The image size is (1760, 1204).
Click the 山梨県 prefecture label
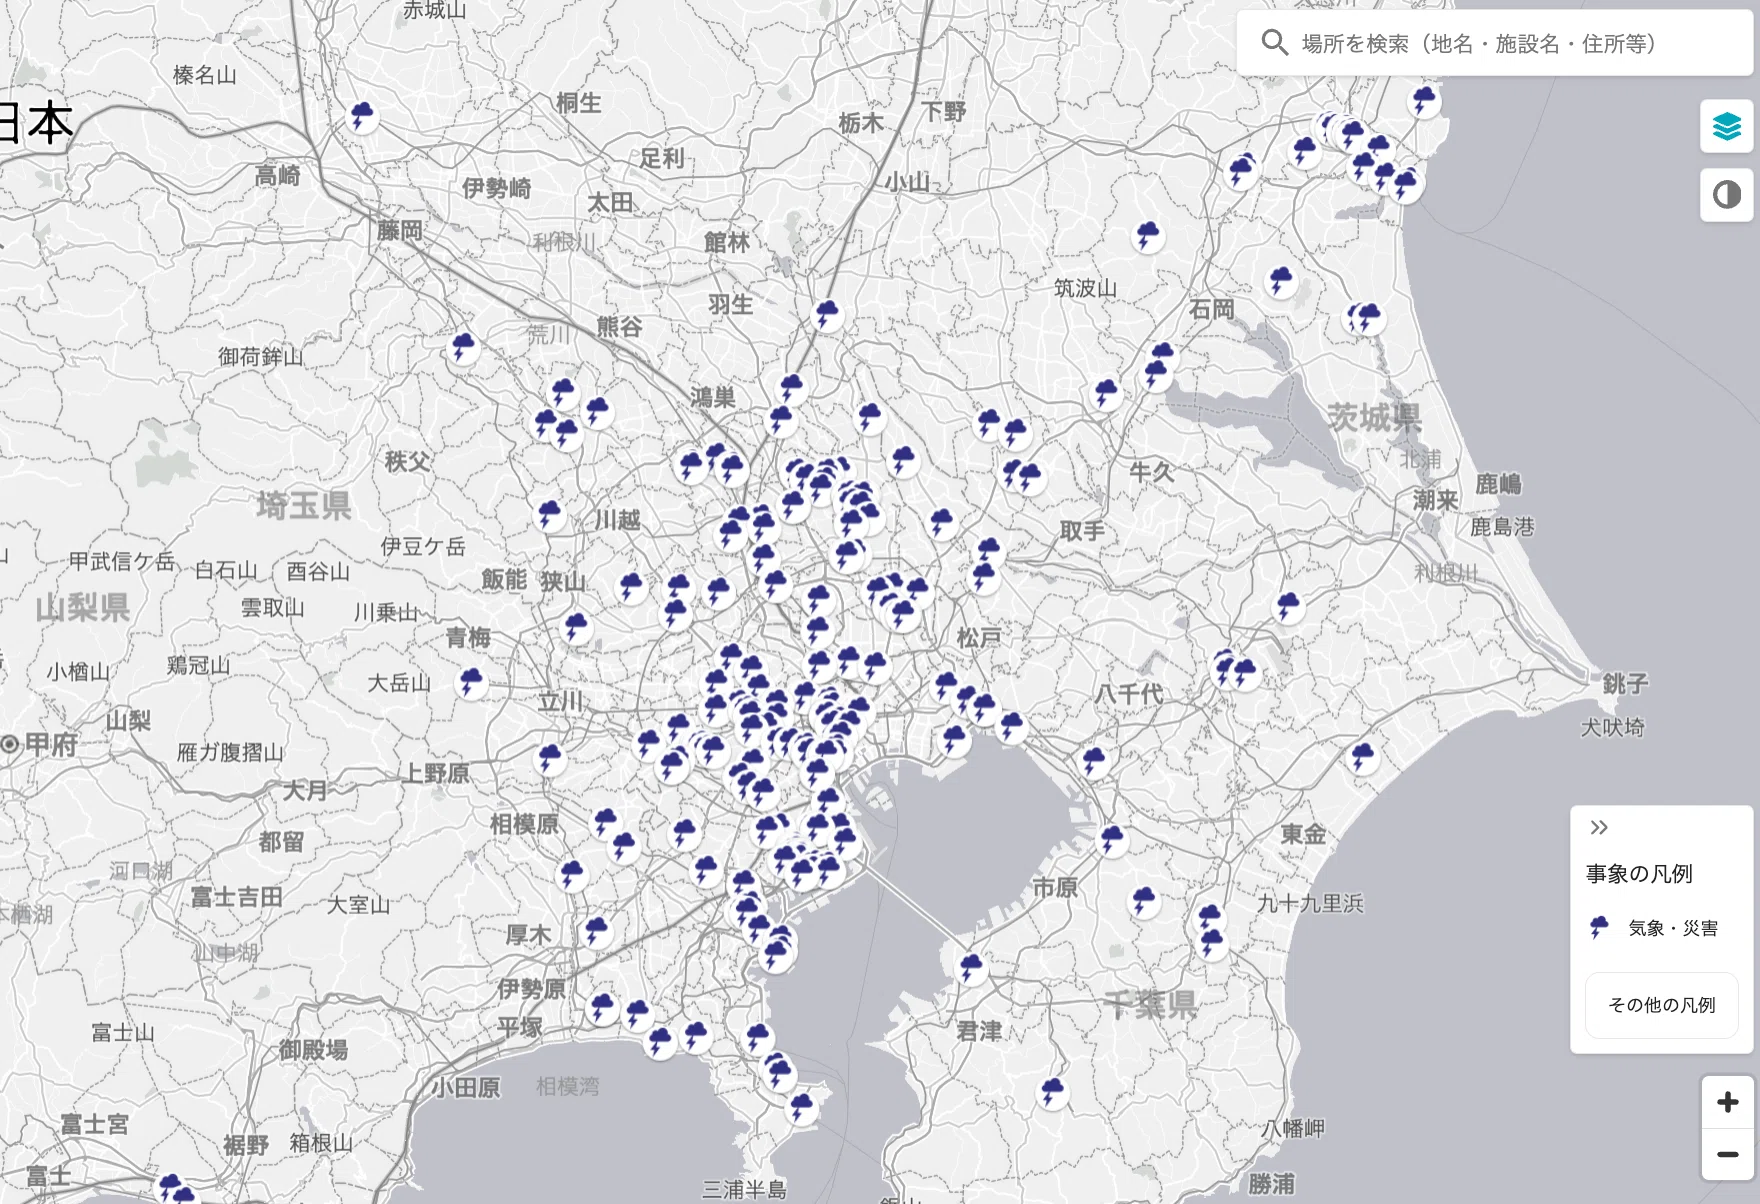point(82,607)
